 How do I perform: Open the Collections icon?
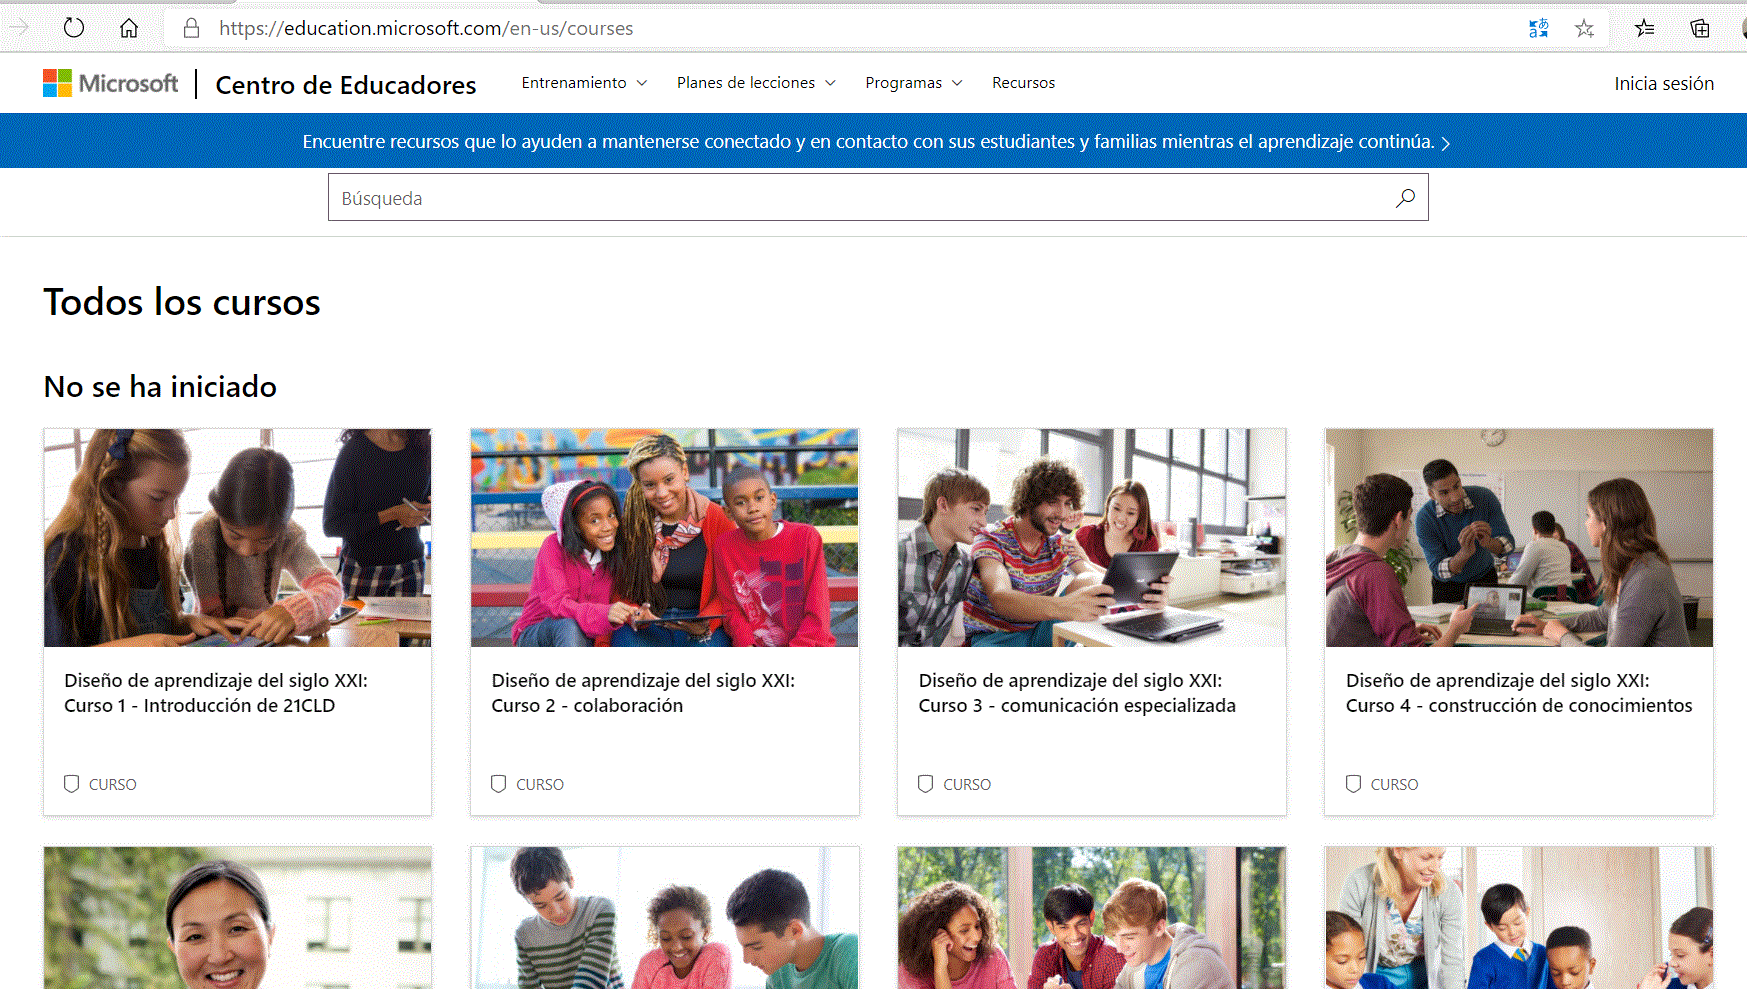(1699, 29)
